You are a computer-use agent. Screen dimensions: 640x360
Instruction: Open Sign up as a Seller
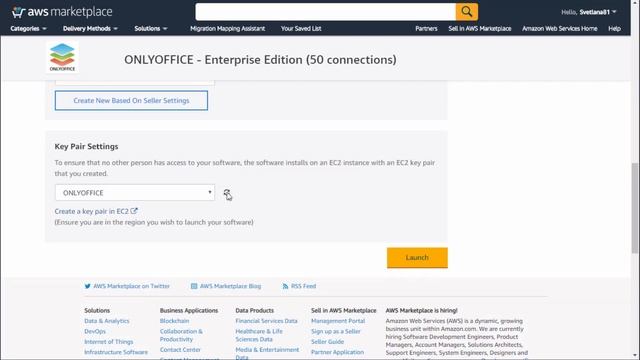(x=336, y=331)
